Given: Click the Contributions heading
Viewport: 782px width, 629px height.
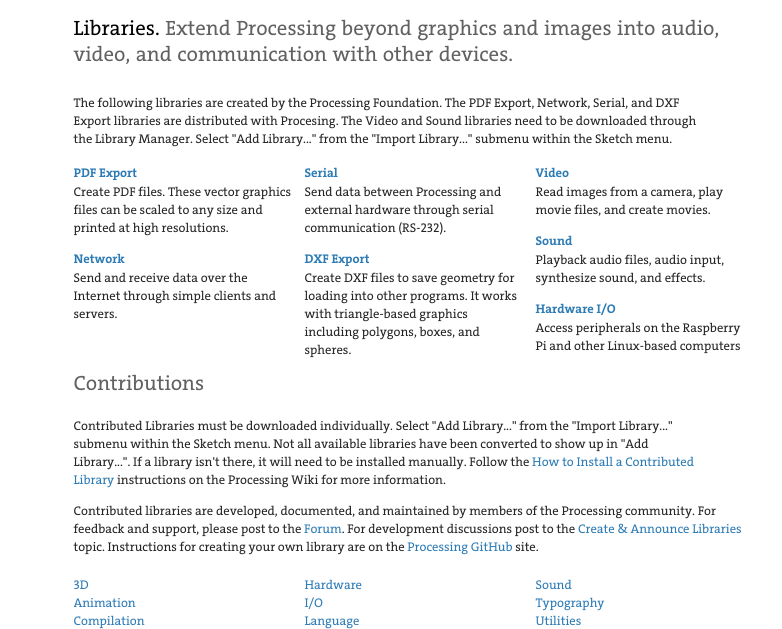Looking at the screenshot, I should tap(139, 383).
